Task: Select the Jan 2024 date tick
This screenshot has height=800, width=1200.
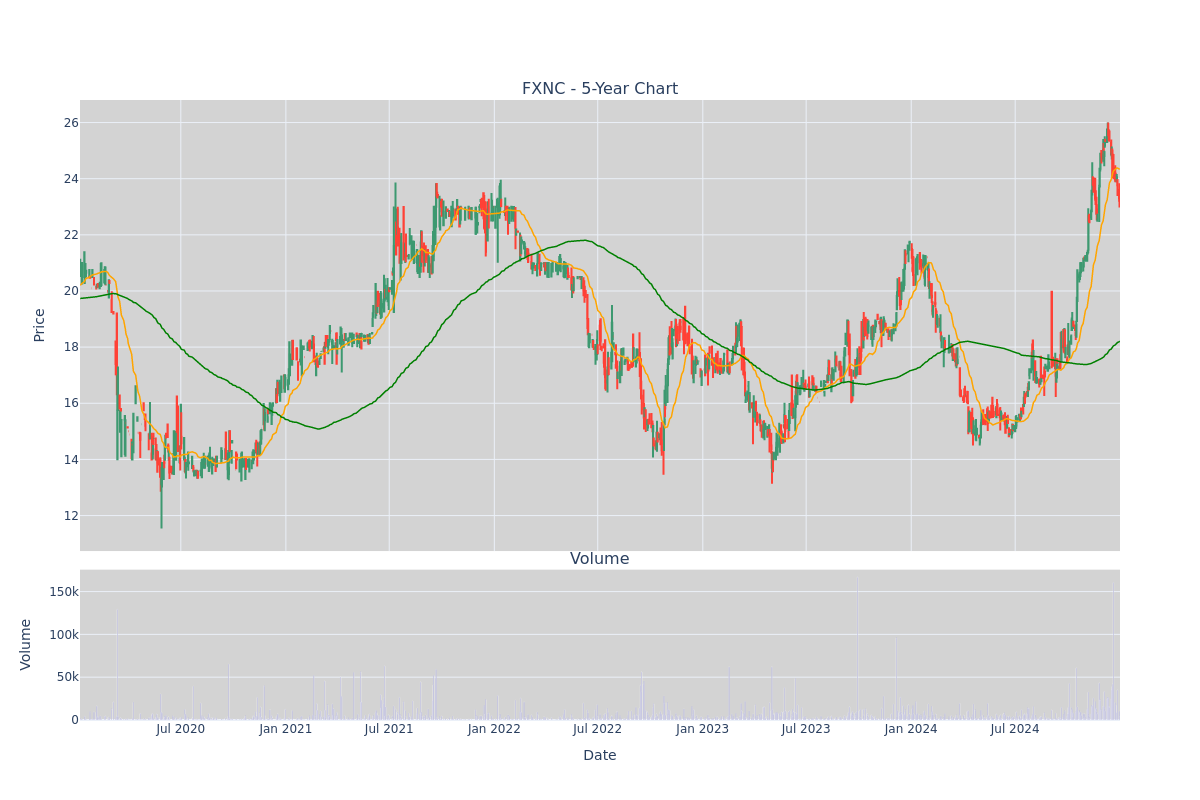Action: pyautogui.click(x=911, y=729)
